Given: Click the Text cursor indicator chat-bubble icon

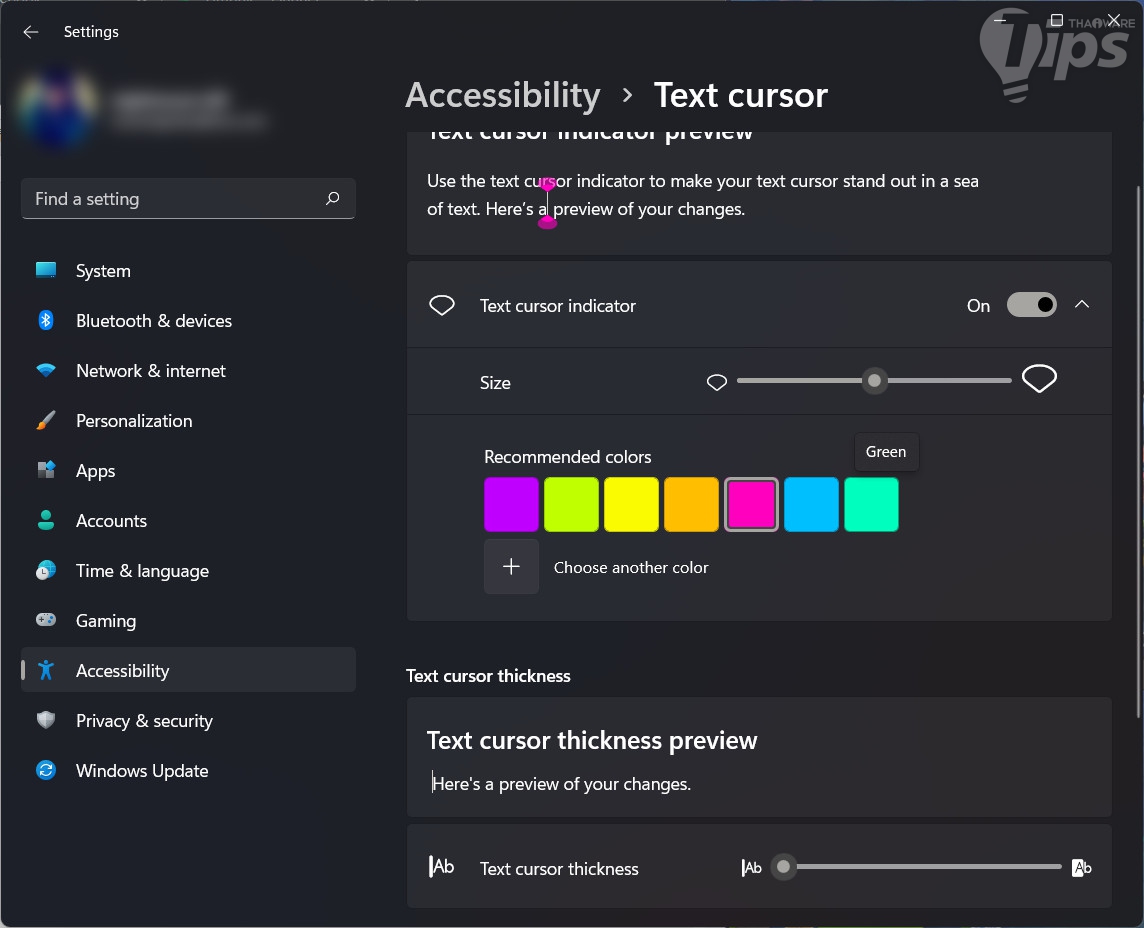Looking at the screenshot, I should (441, 305).
